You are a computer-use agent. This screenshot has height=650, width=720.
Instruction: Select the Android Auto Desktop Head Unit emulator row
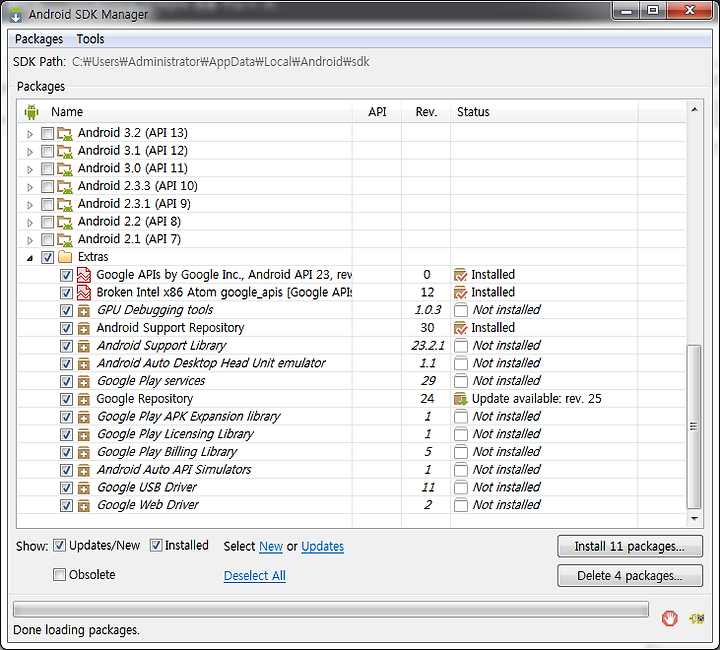(x=351, y=364)
